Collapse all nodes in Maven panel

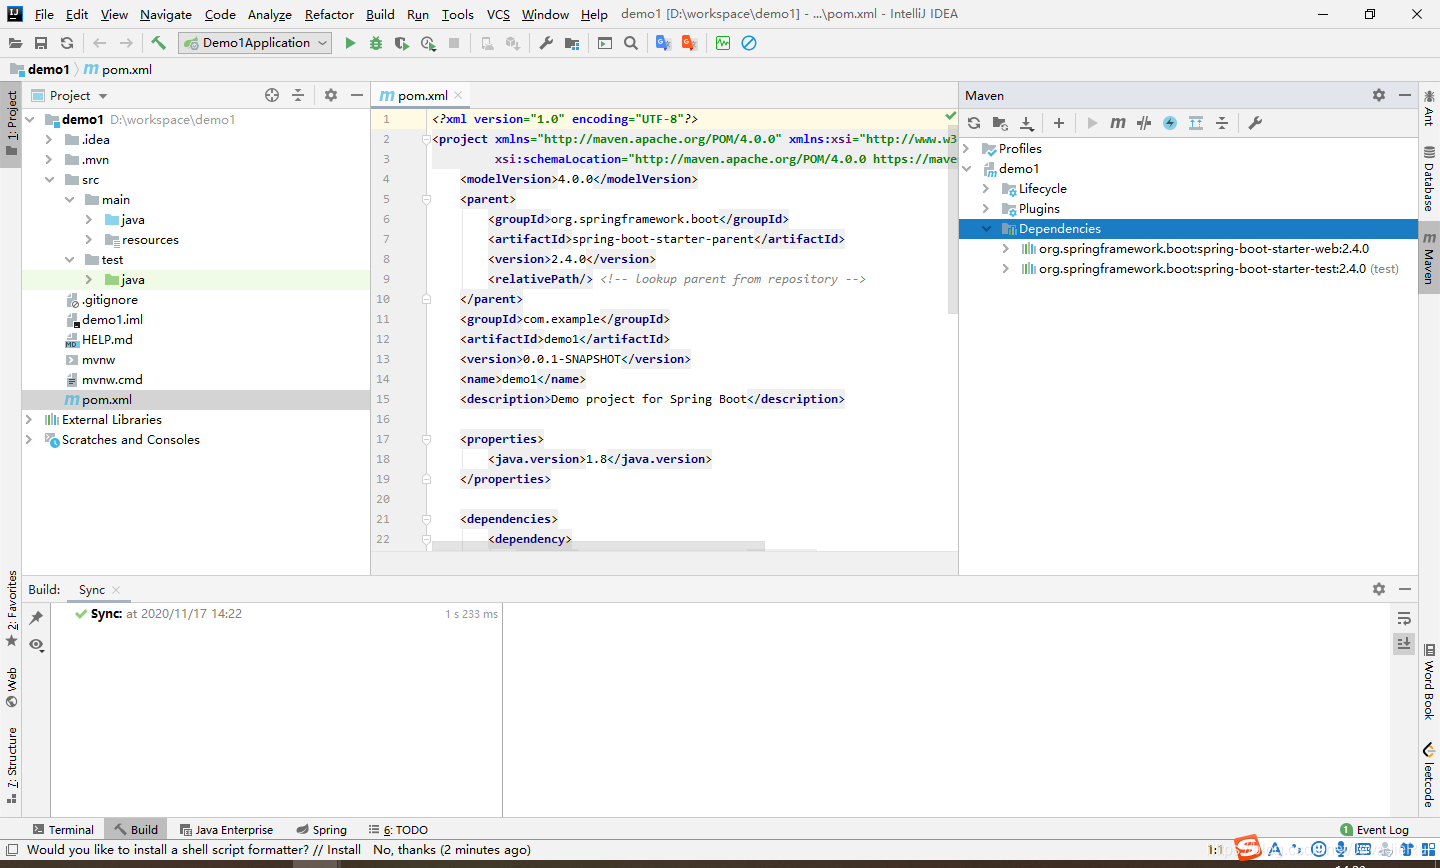1222,123
